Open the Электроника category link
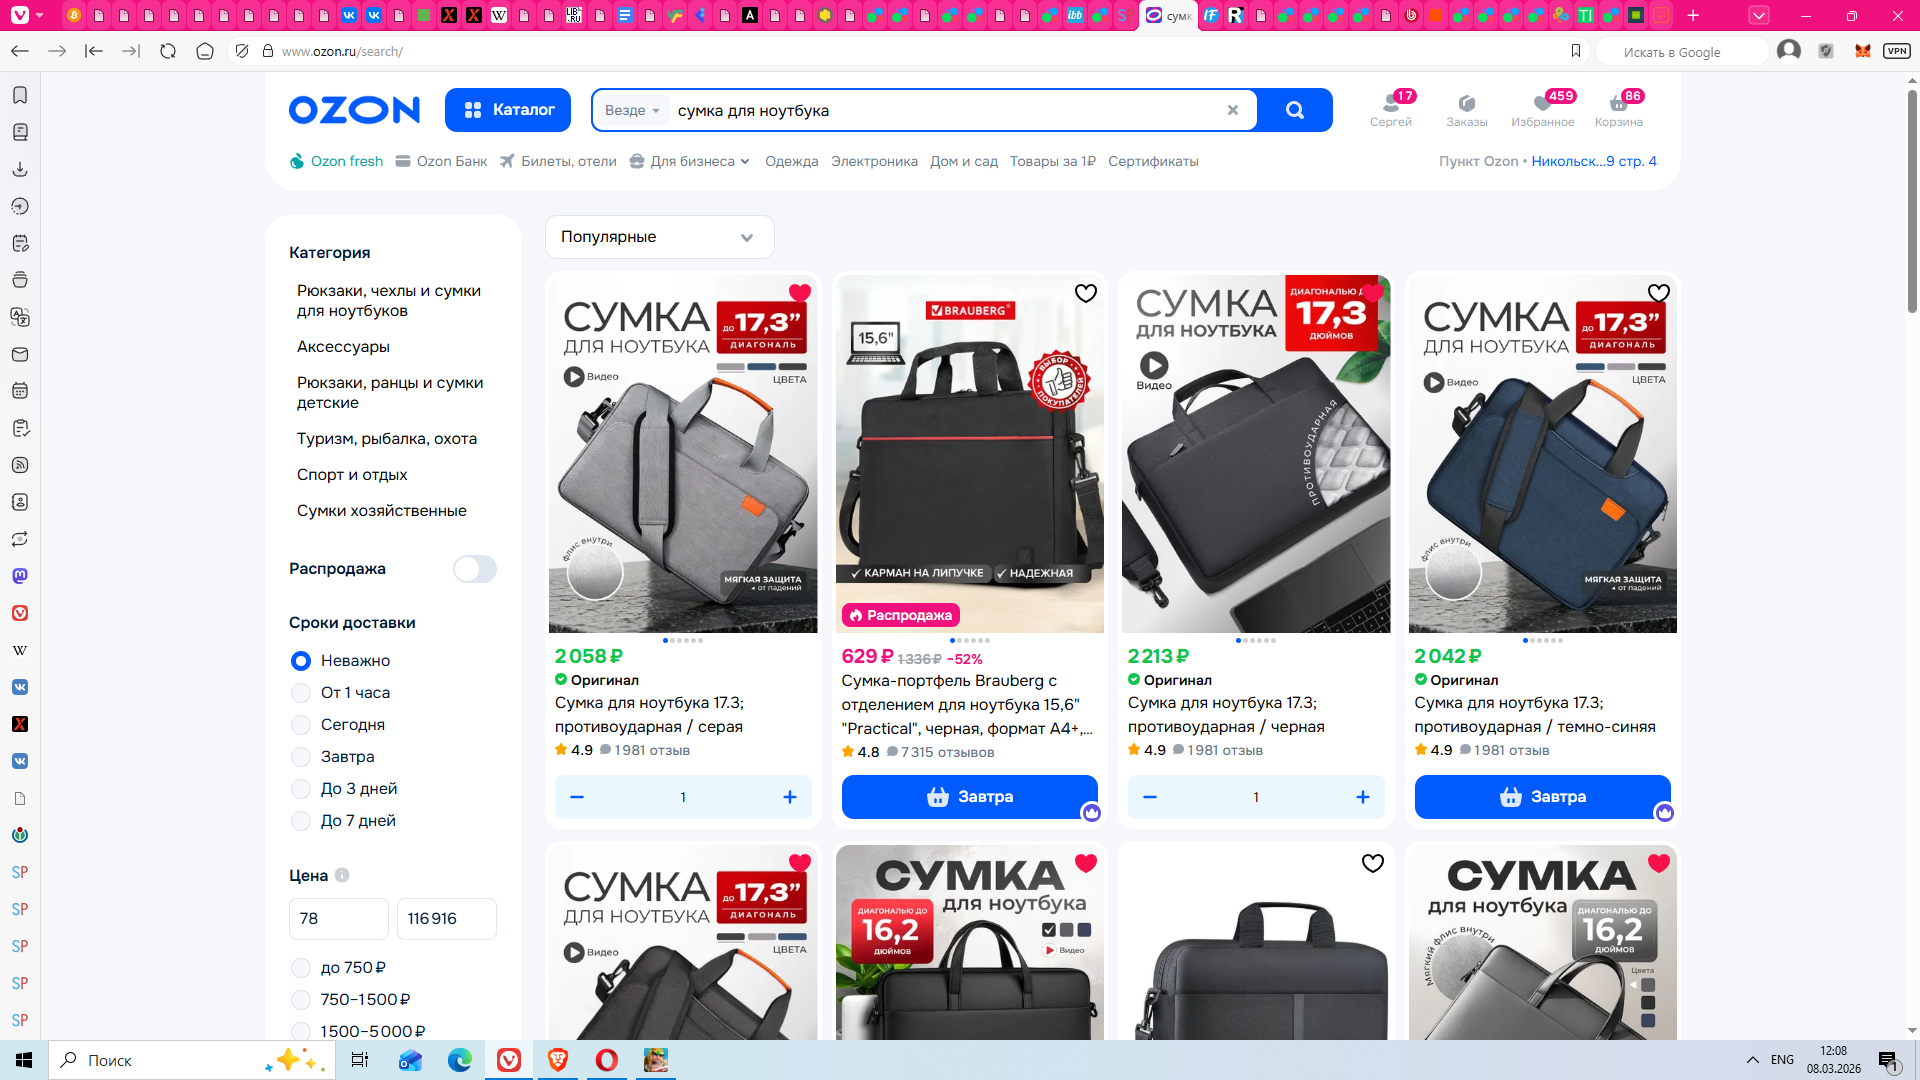Screen dimensions: 1920x1080 [x=873, y=161]
